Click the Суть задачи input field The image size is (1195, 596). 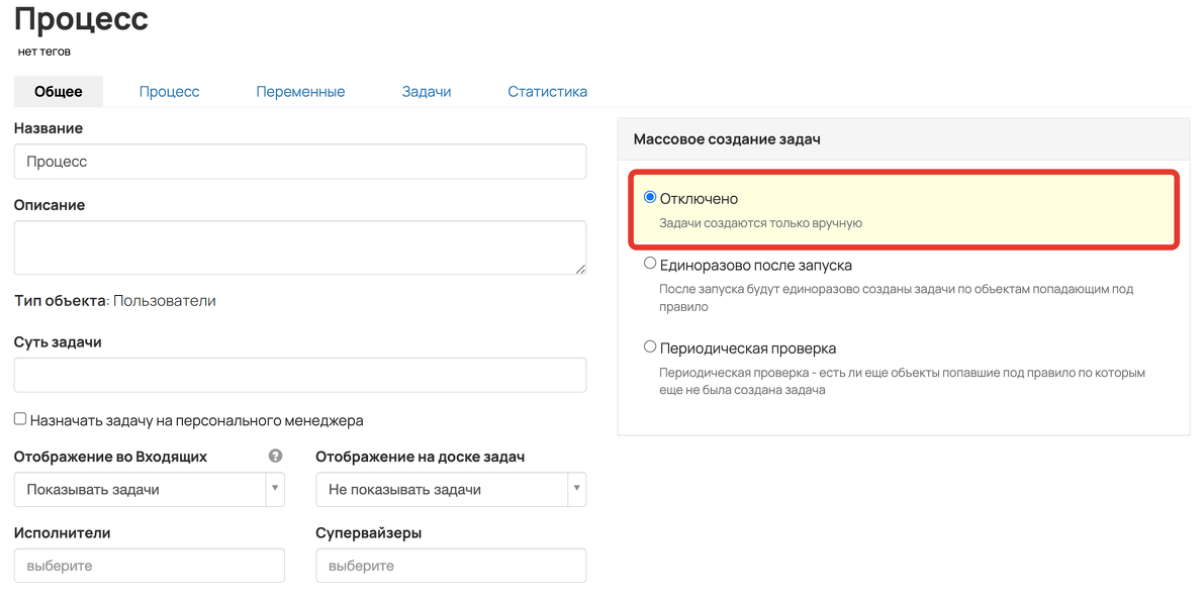click(300, 375)
